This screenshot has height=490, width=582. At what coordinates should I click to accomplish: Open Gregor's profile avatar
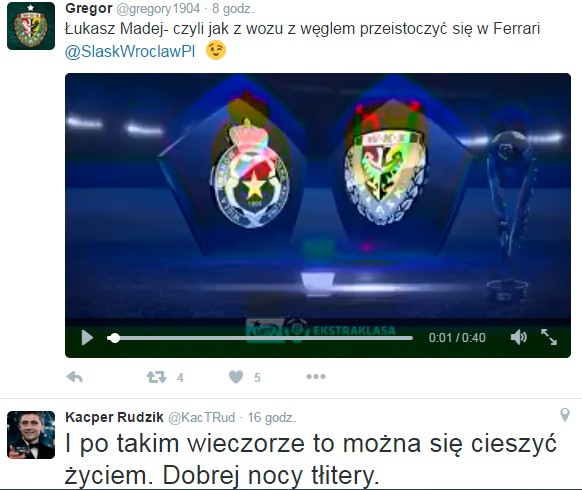[31, 26]
